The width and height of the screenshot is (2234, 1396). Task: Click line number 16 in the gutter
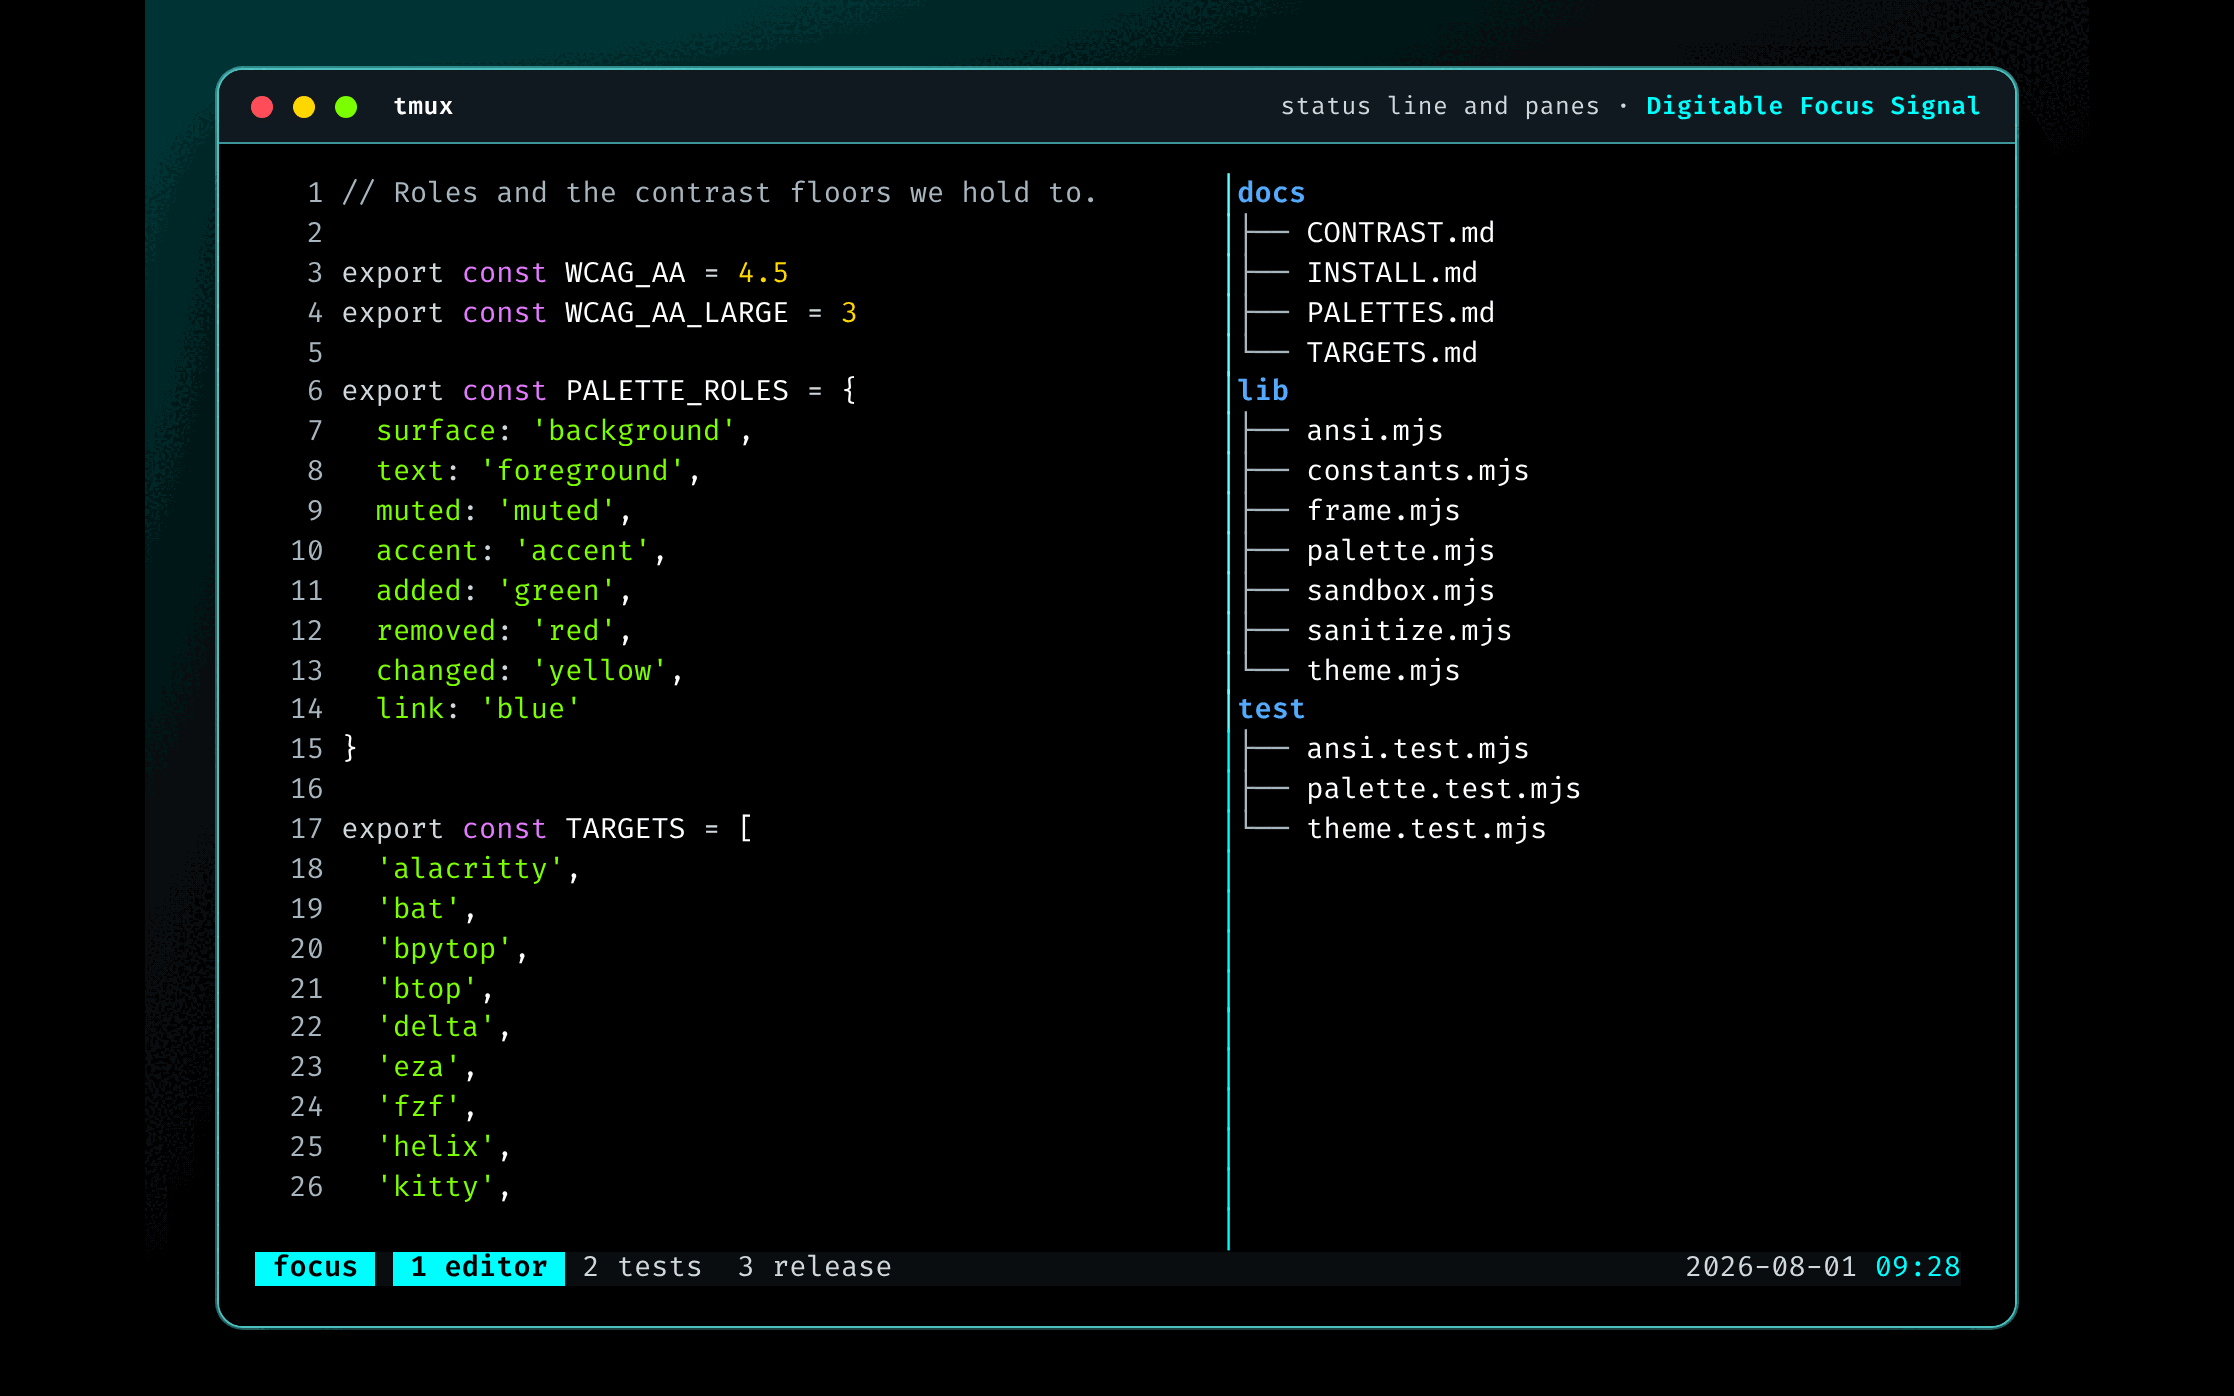[x=307, y=788]
